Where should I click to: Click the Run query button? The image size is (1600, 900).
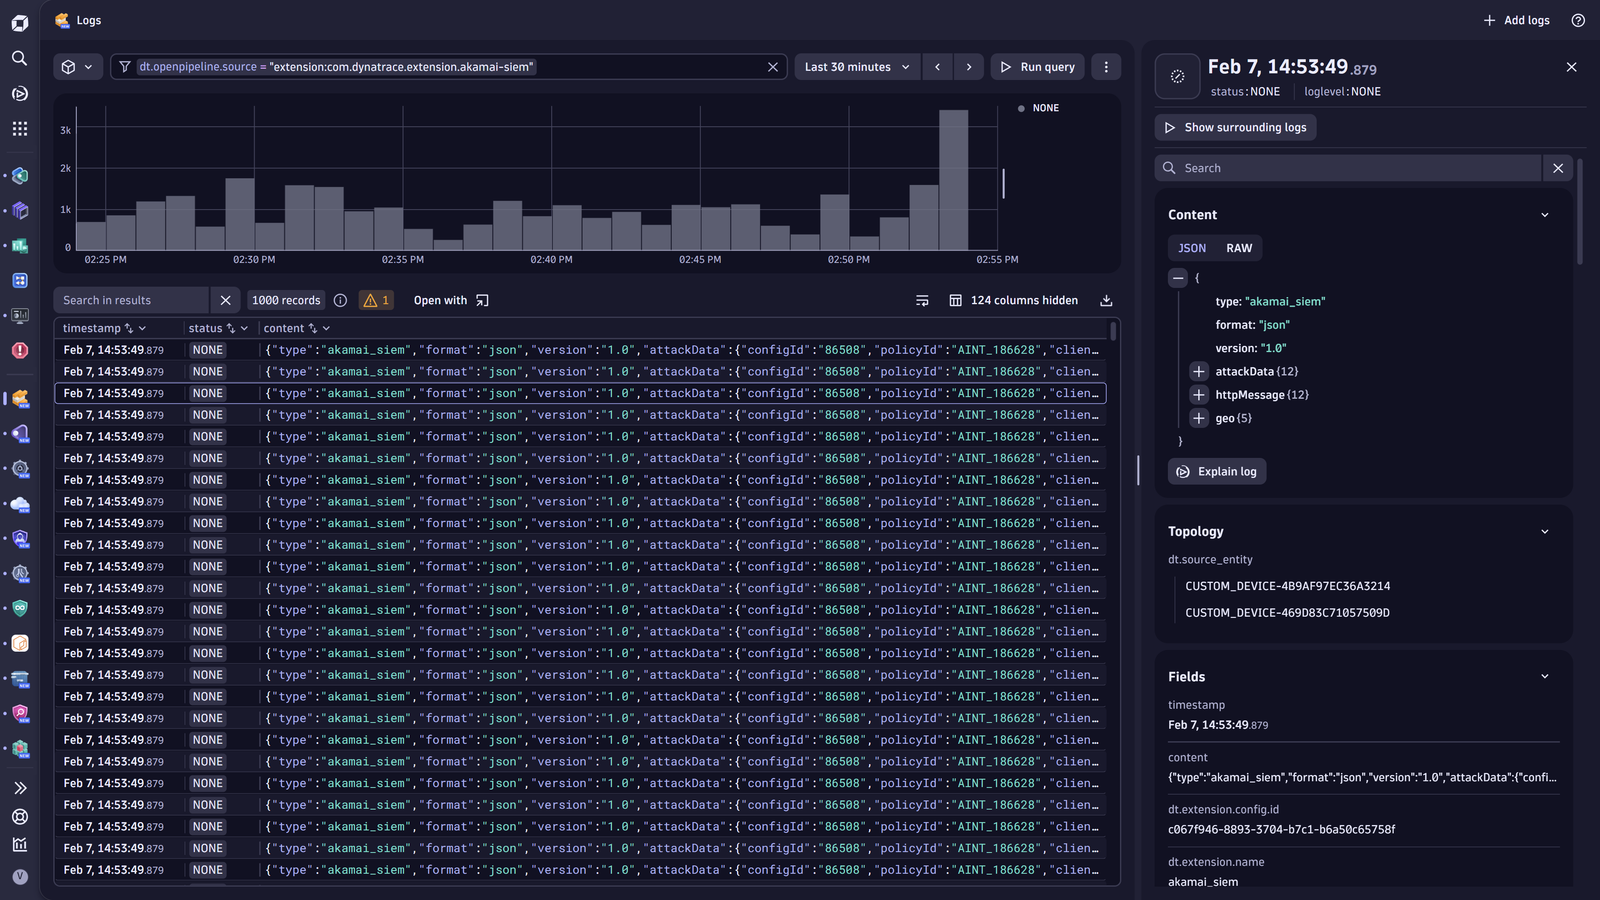1037,67
